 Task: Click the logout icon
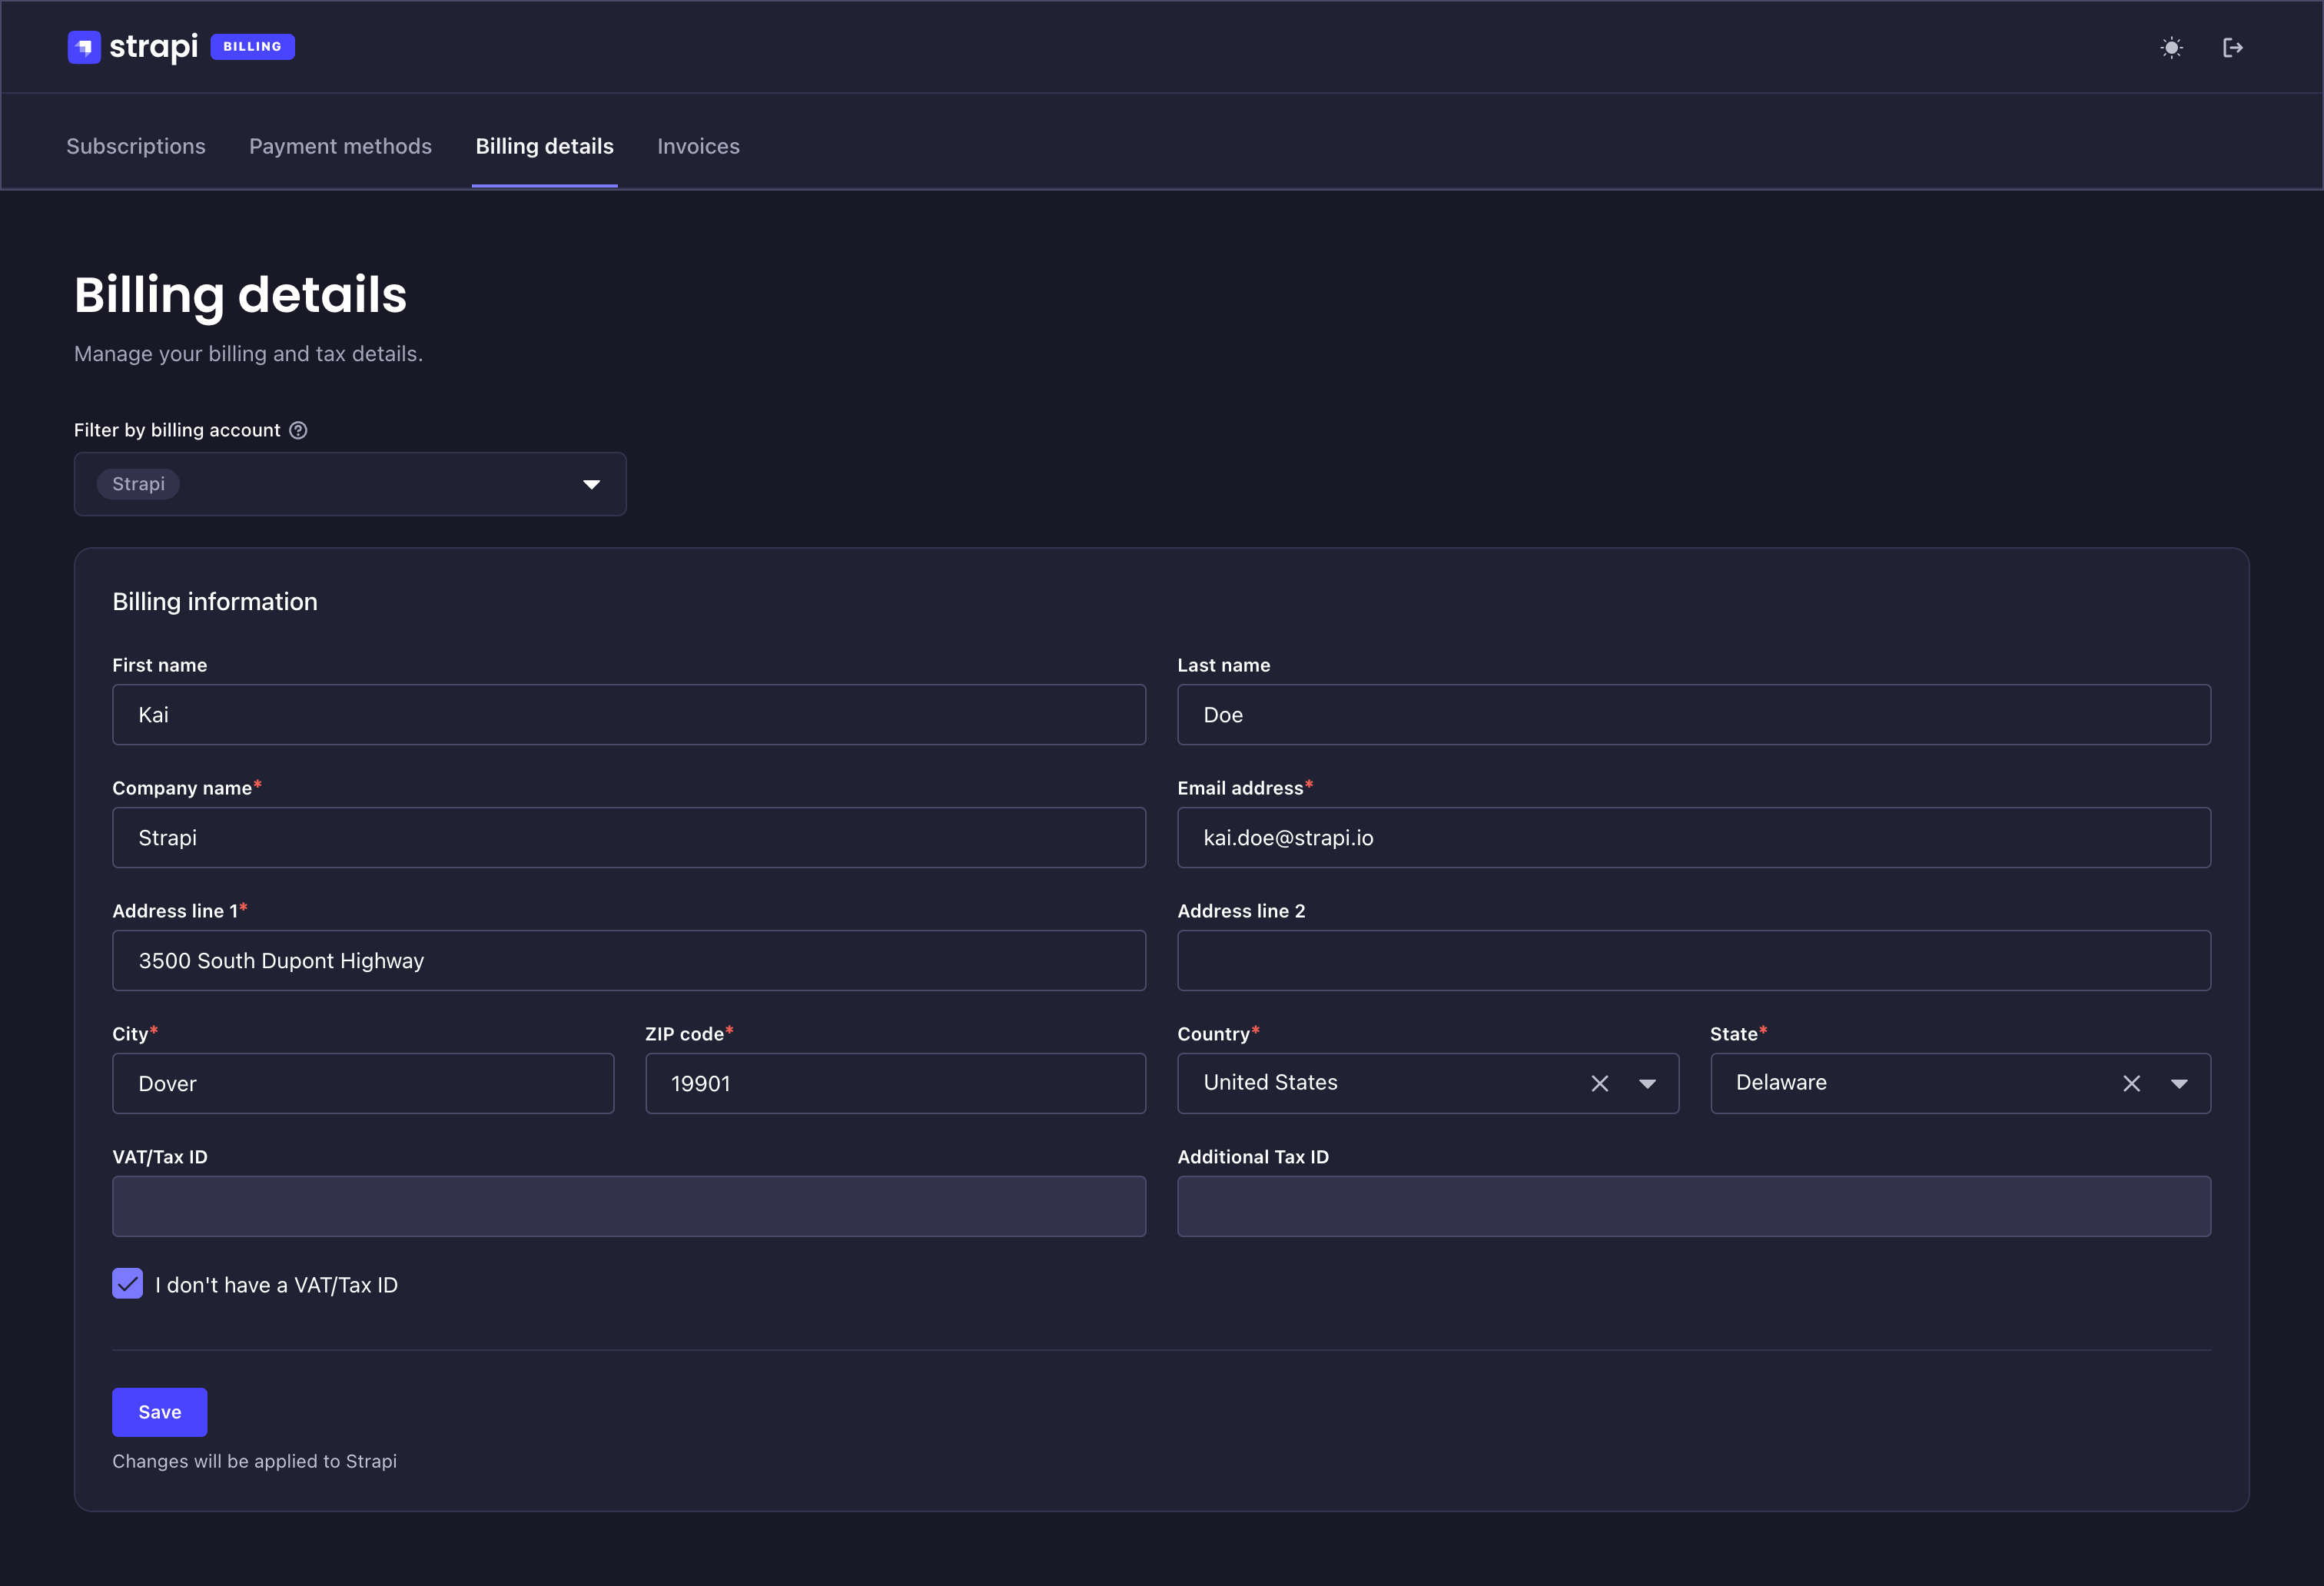pyautogui.click(x=2232, y=47)
